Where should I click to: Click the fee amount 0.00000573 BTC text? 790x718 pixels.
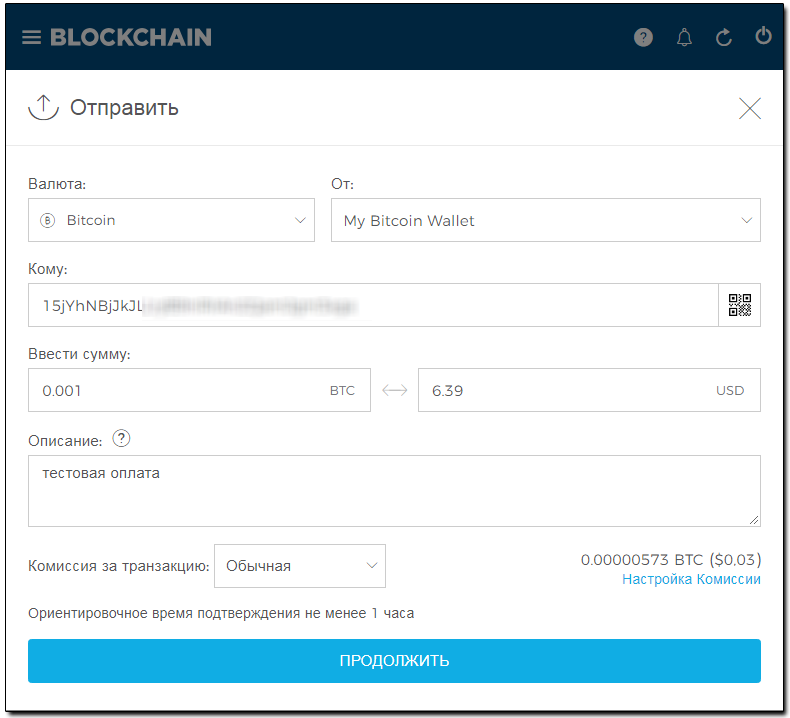pos(671,560)
